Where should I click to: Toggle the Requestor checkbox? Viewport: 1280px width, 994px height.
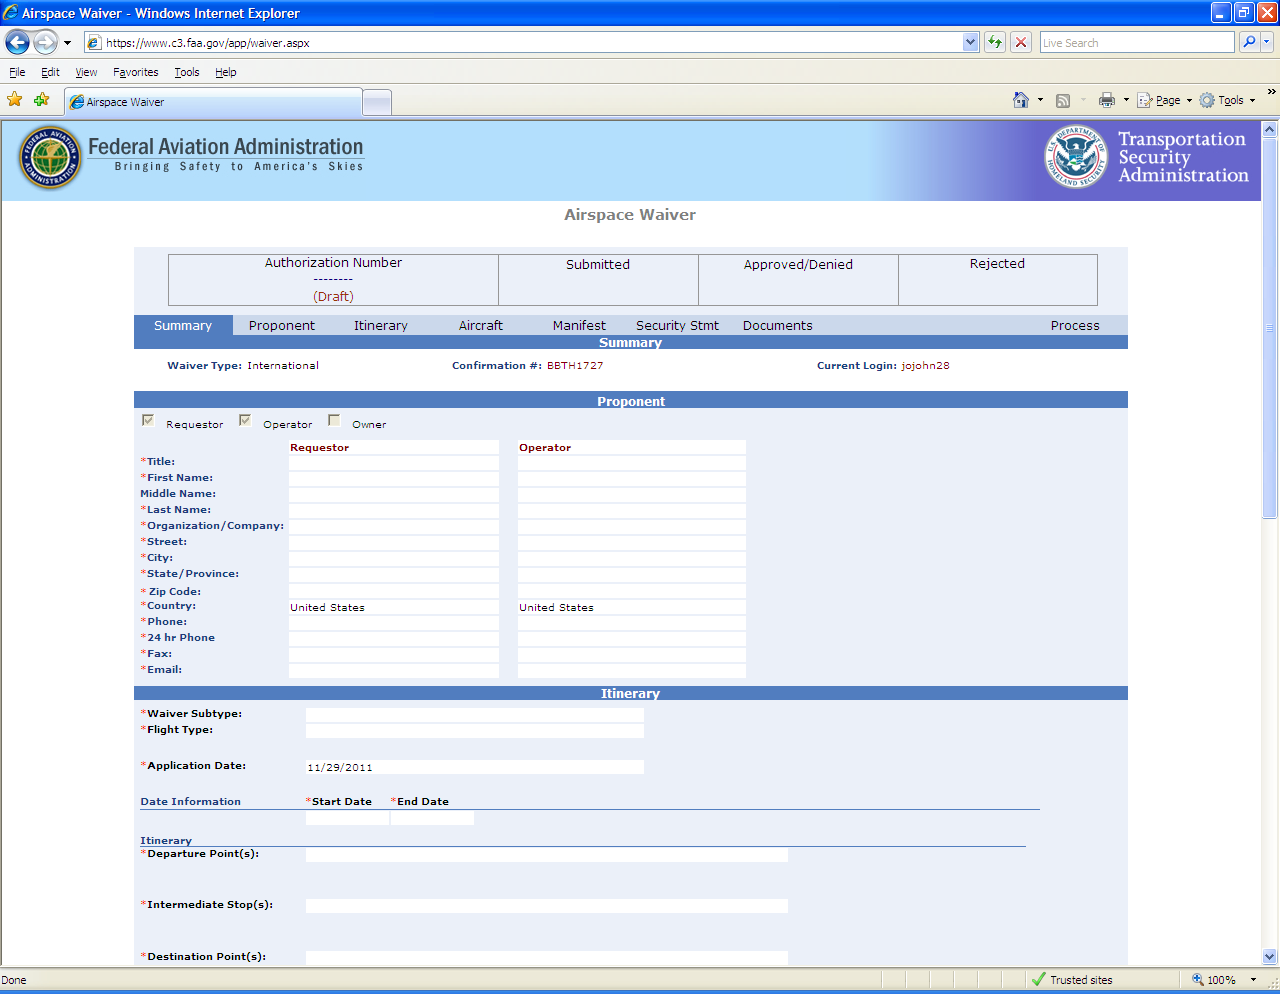point(148,421)
